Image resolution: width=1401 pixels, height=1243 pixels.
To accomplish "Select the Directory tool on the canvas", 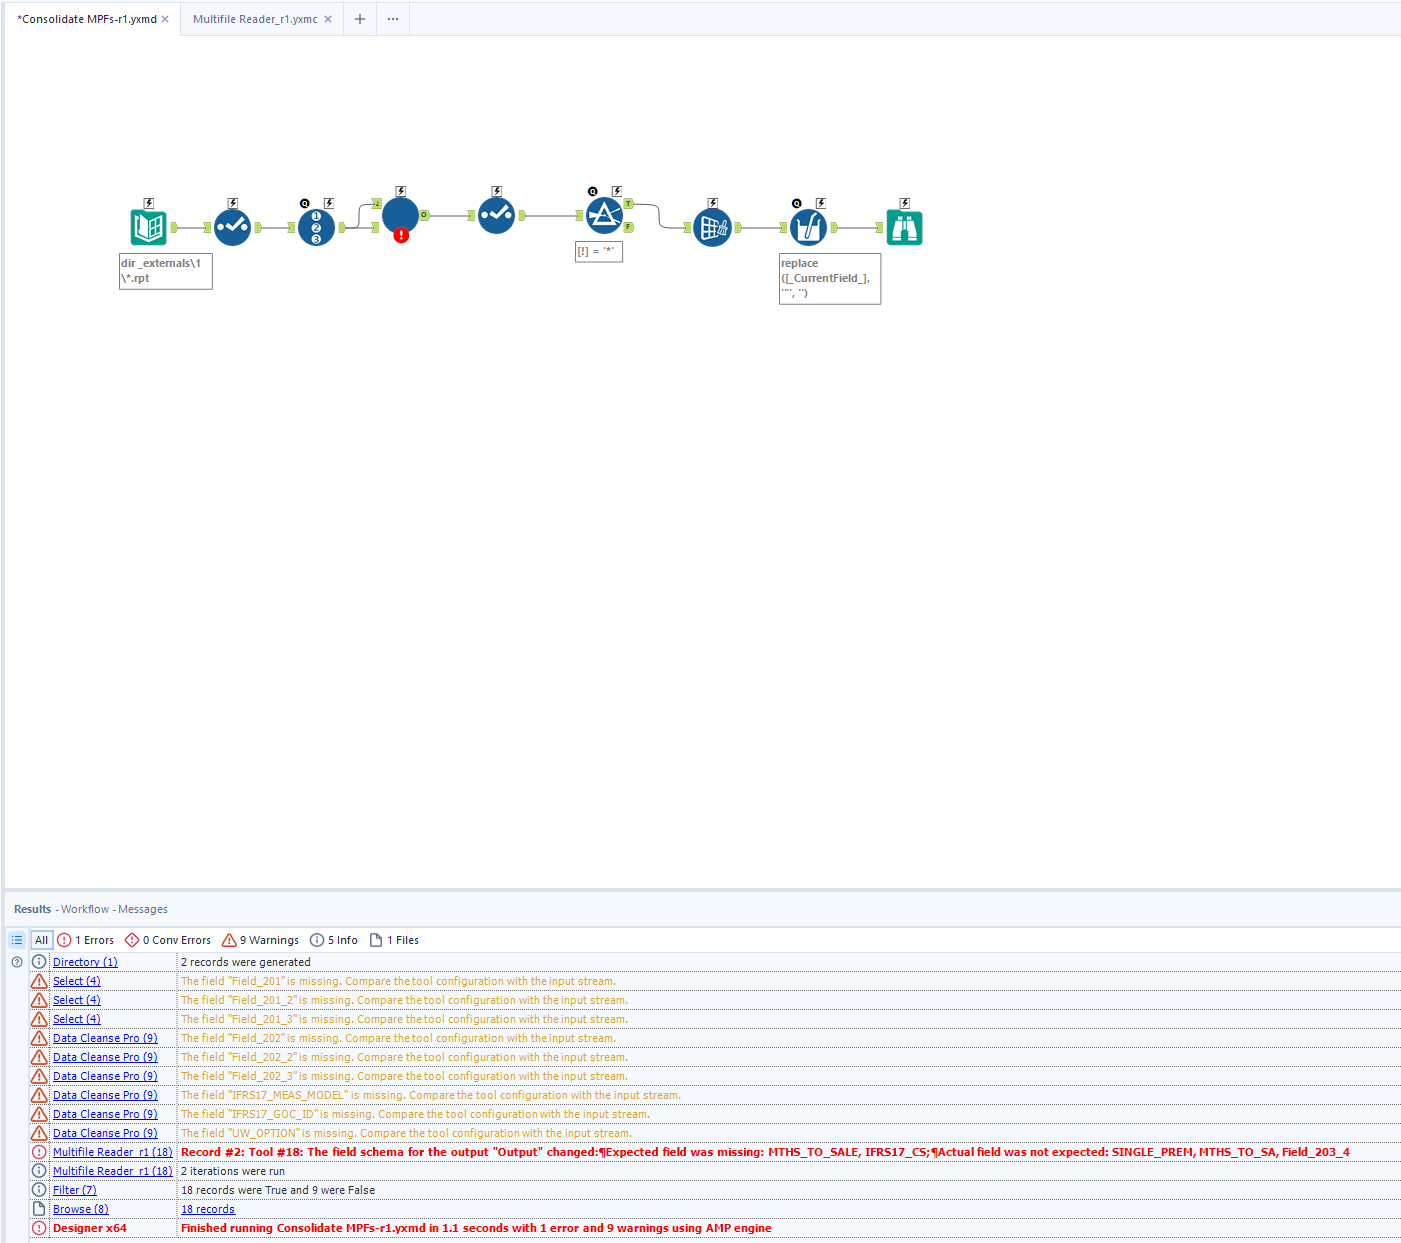I will click(x=148, y=227).
